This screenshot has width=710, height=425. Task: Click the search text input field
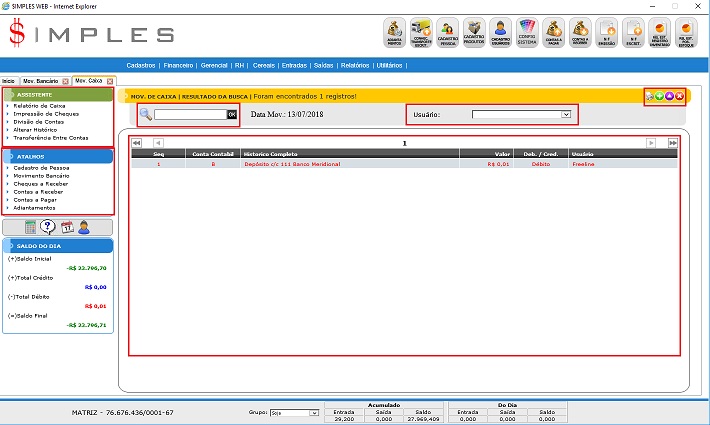[189, 115]
